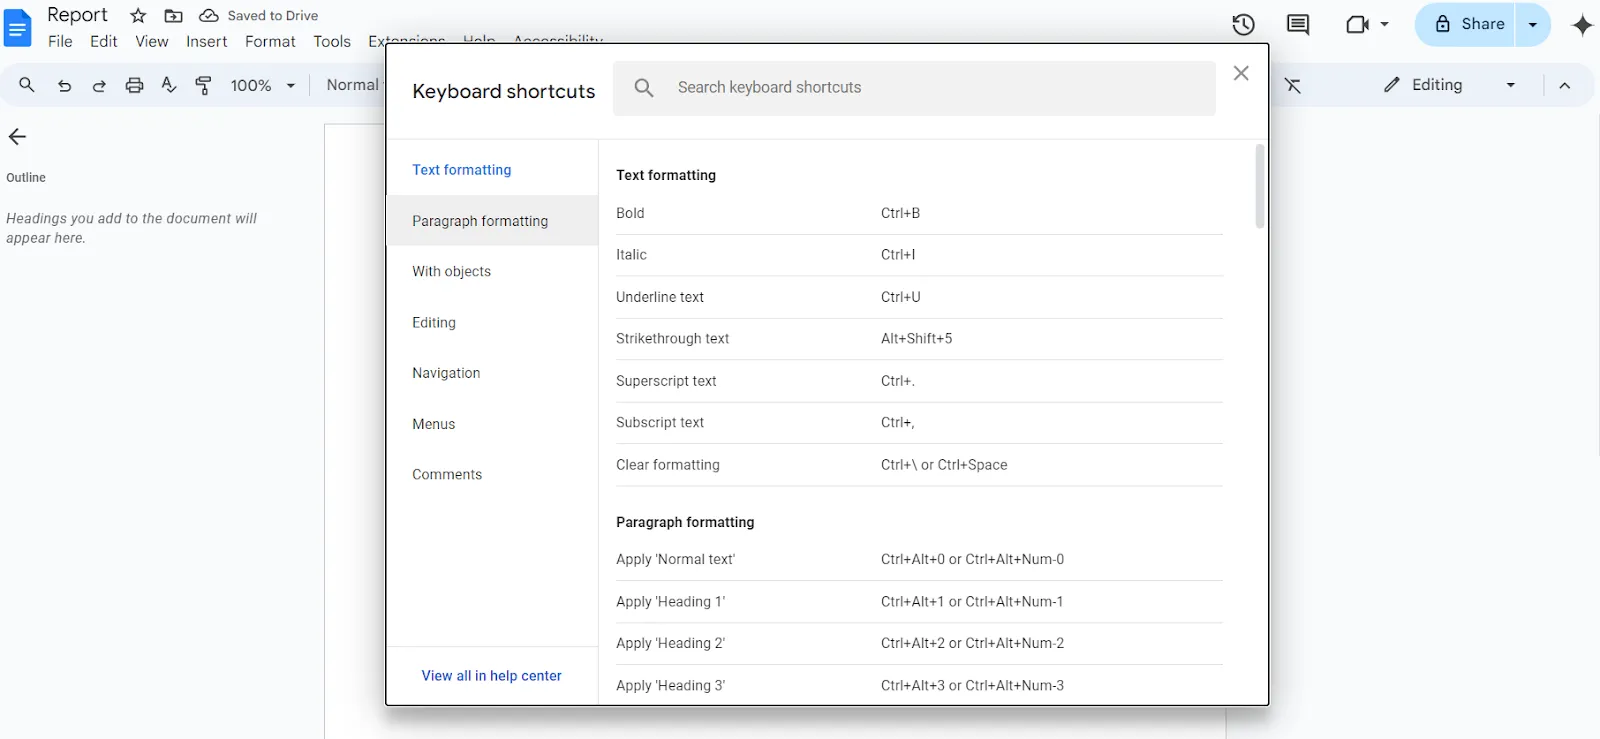
Task: Open version history clock icon
Action: pyautogui.click(x=1243, y=25)
